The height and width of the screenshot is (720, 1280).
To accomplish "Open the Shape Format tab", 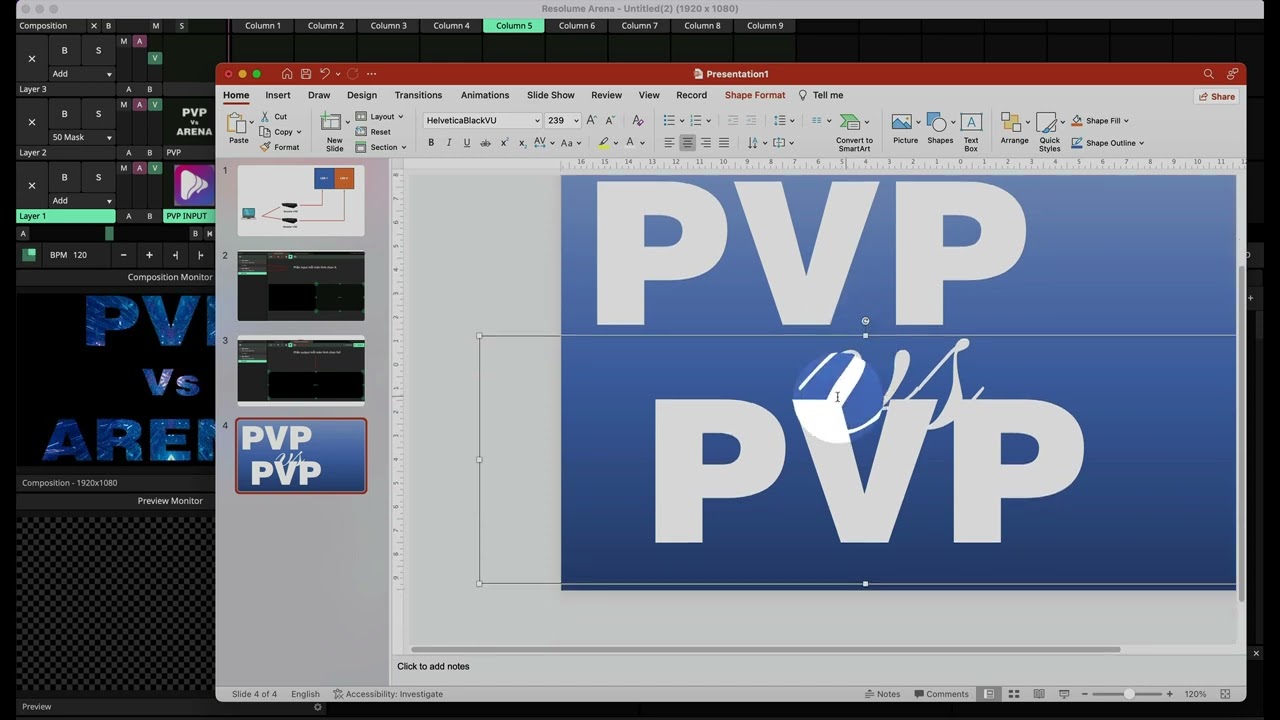I will (755, 95).
